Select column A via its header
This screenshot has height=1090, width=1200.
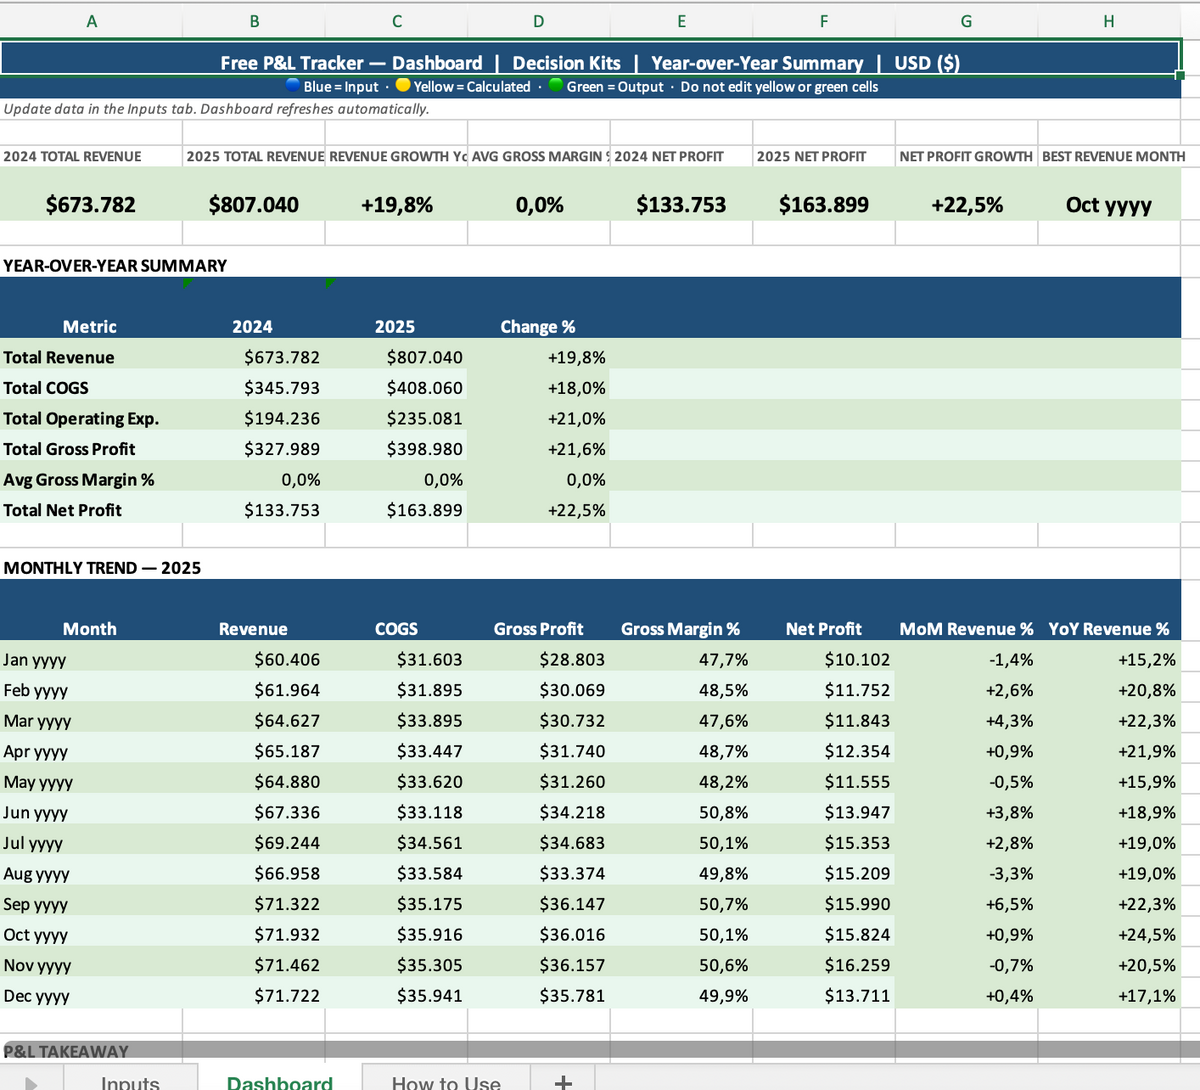[92, 21]
